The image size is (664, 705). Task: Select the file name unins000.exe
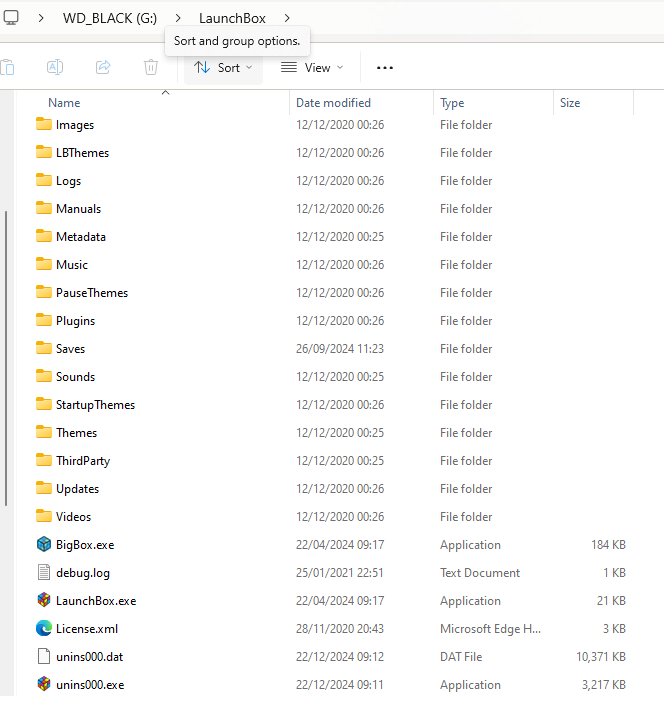(90, 685)
